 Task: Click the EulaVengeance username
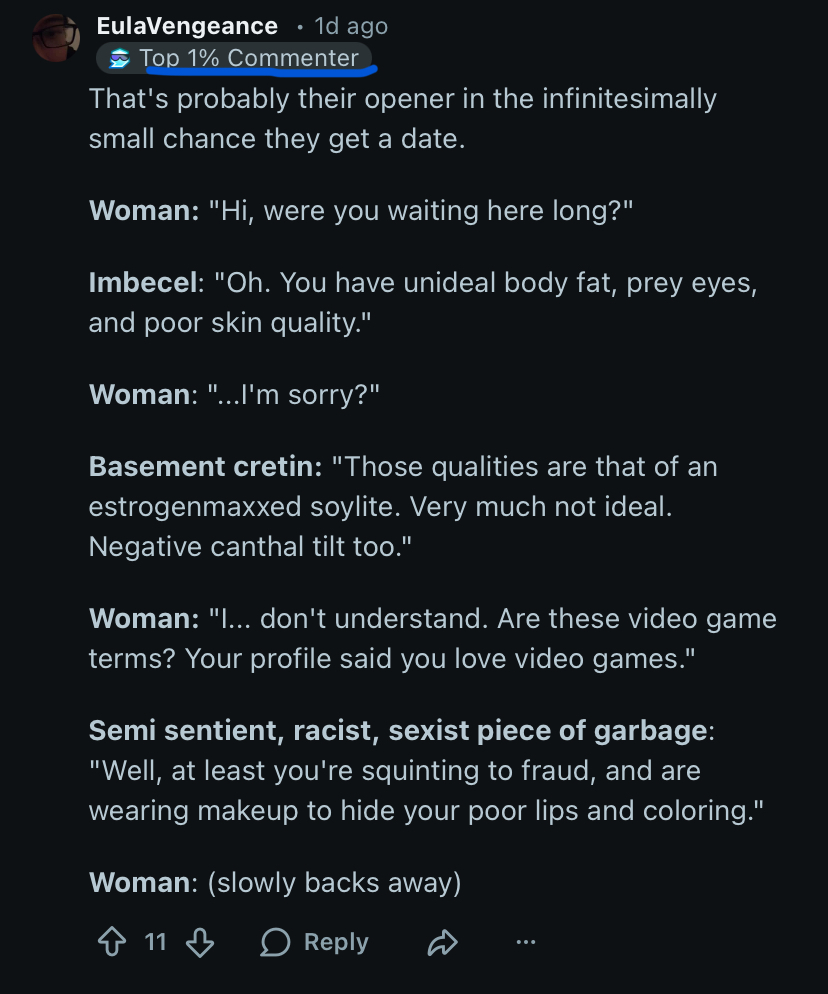pyautogui.click(x=187, y=26)
